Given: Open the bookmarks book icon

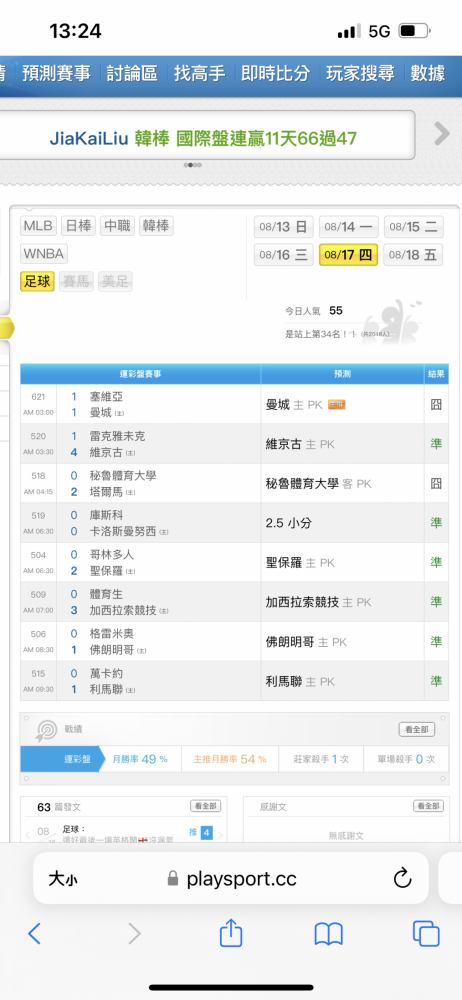Looking at the screenshot, I should (329, 934).
